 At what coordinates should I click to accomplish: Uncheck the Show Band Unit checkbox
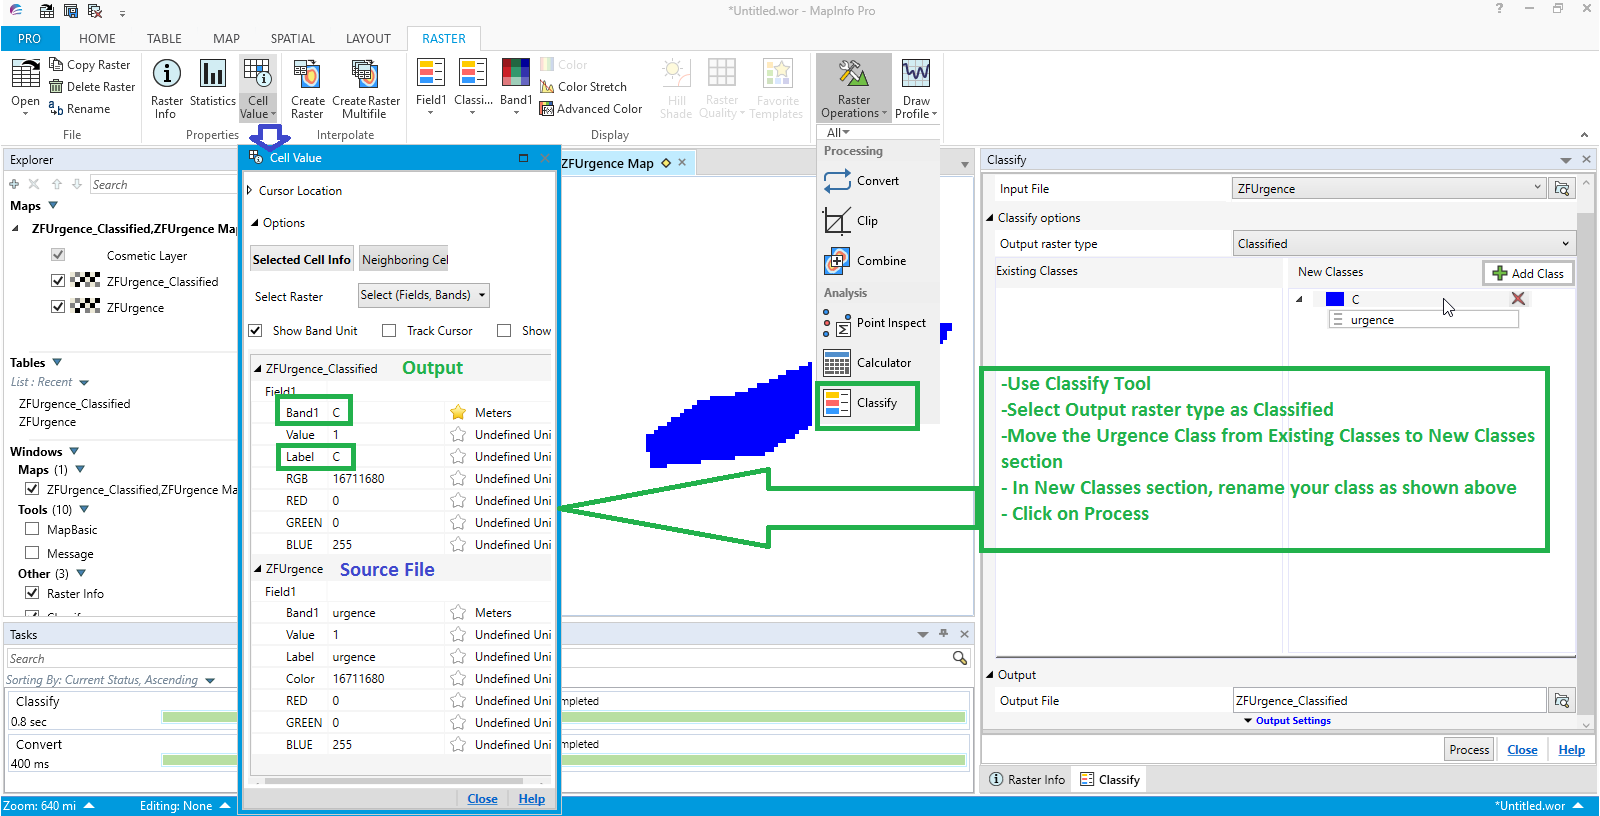point(256,331)
